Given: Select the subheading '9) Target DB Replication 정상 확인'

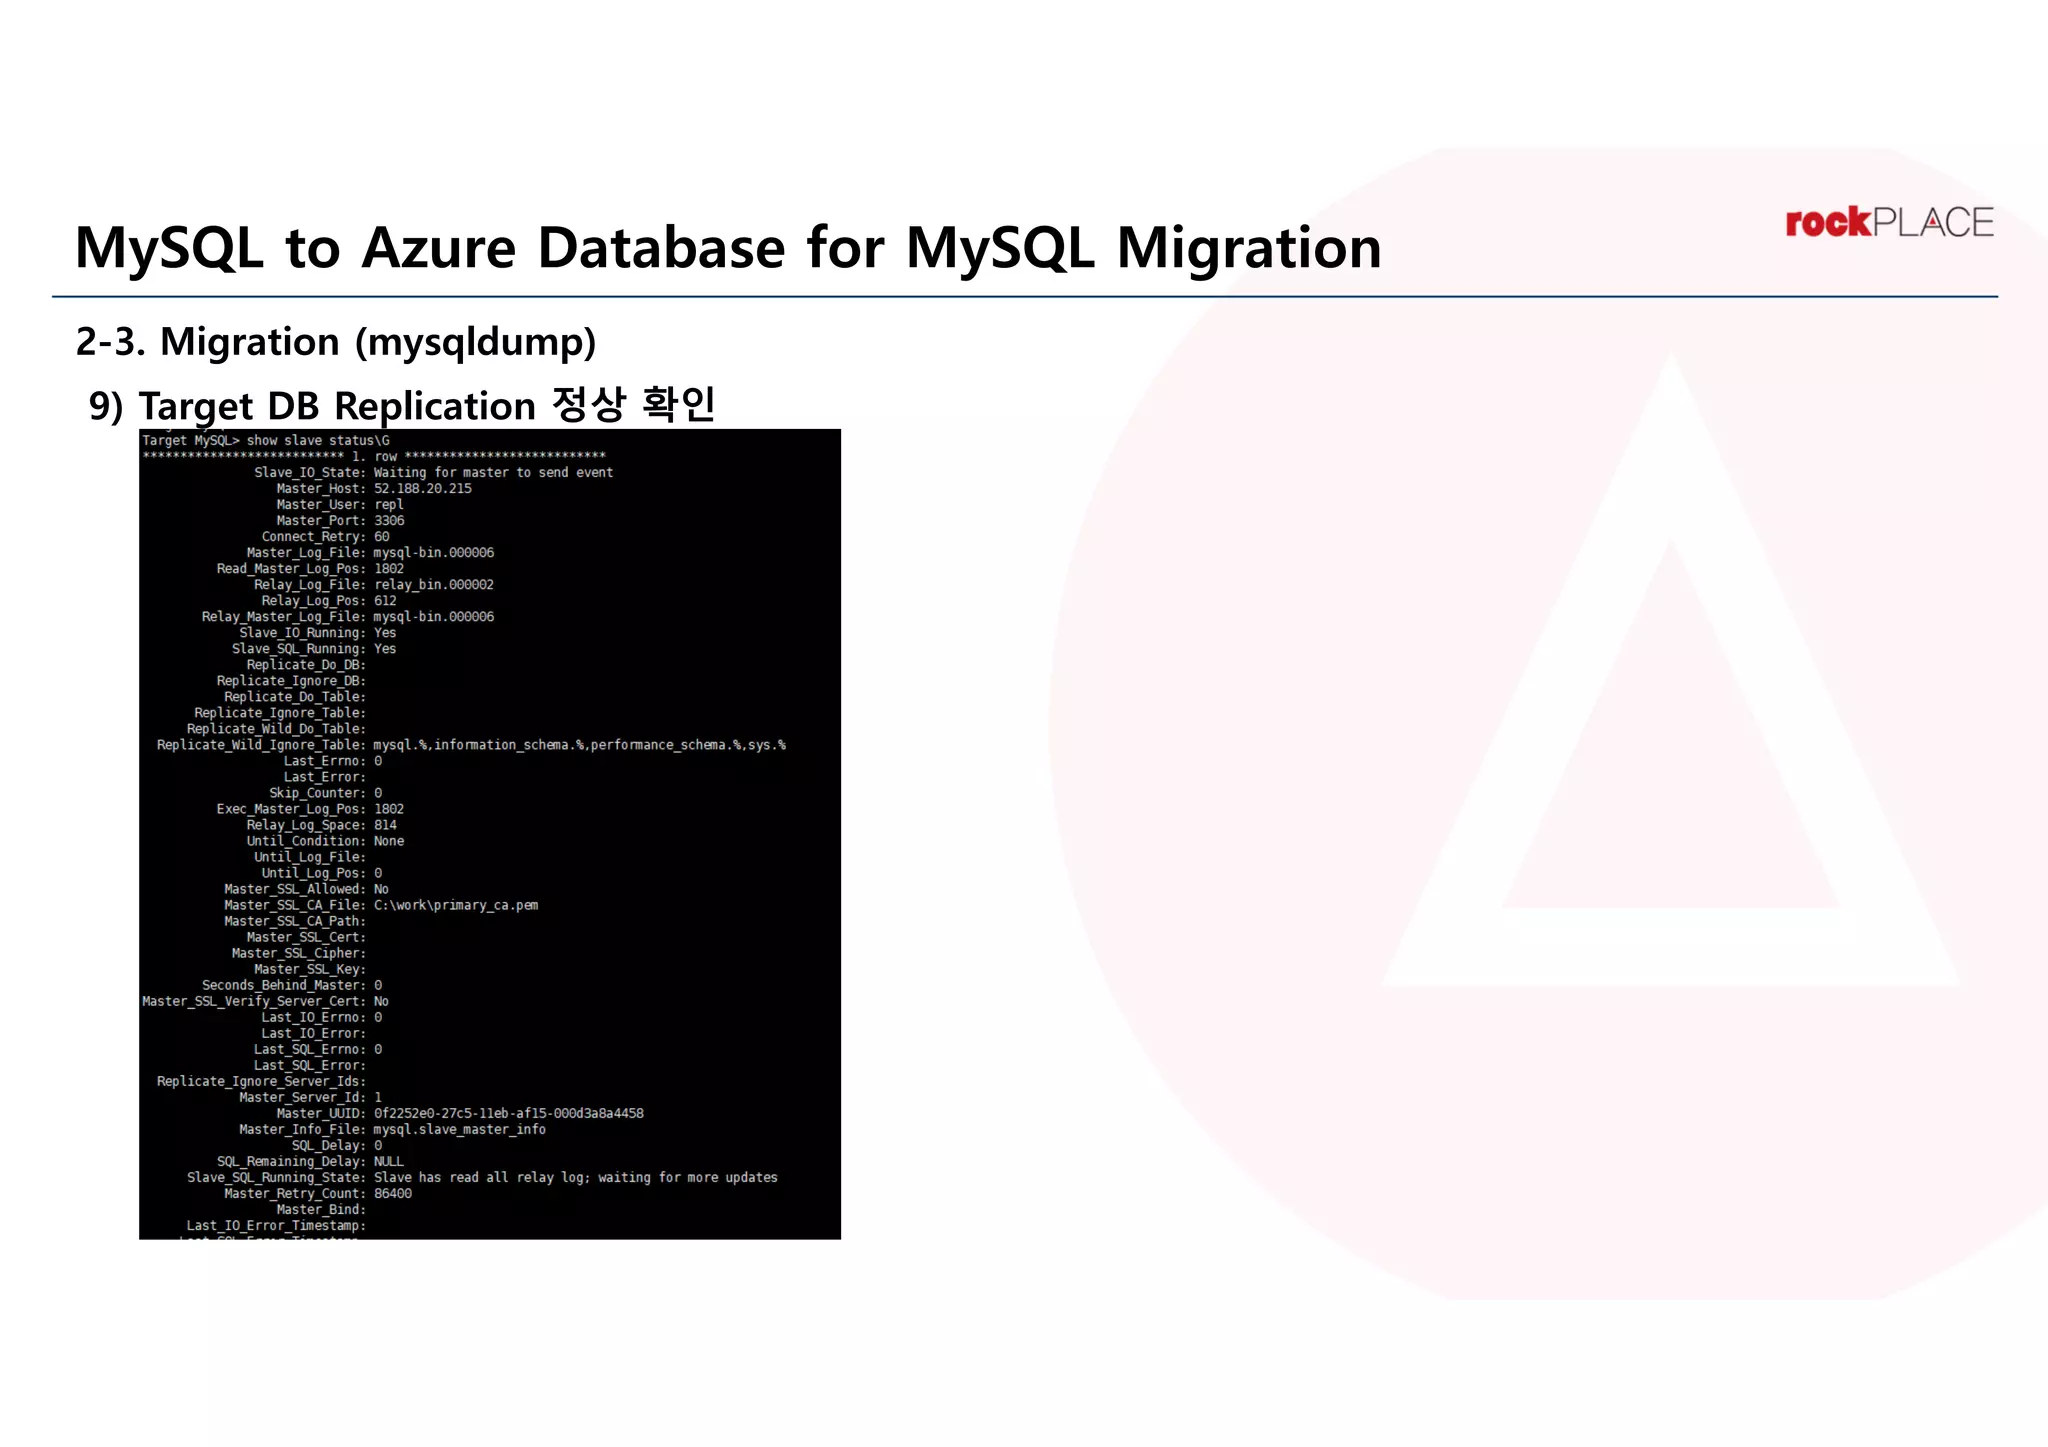Looking at the screenshot, I should coord(402,405).
